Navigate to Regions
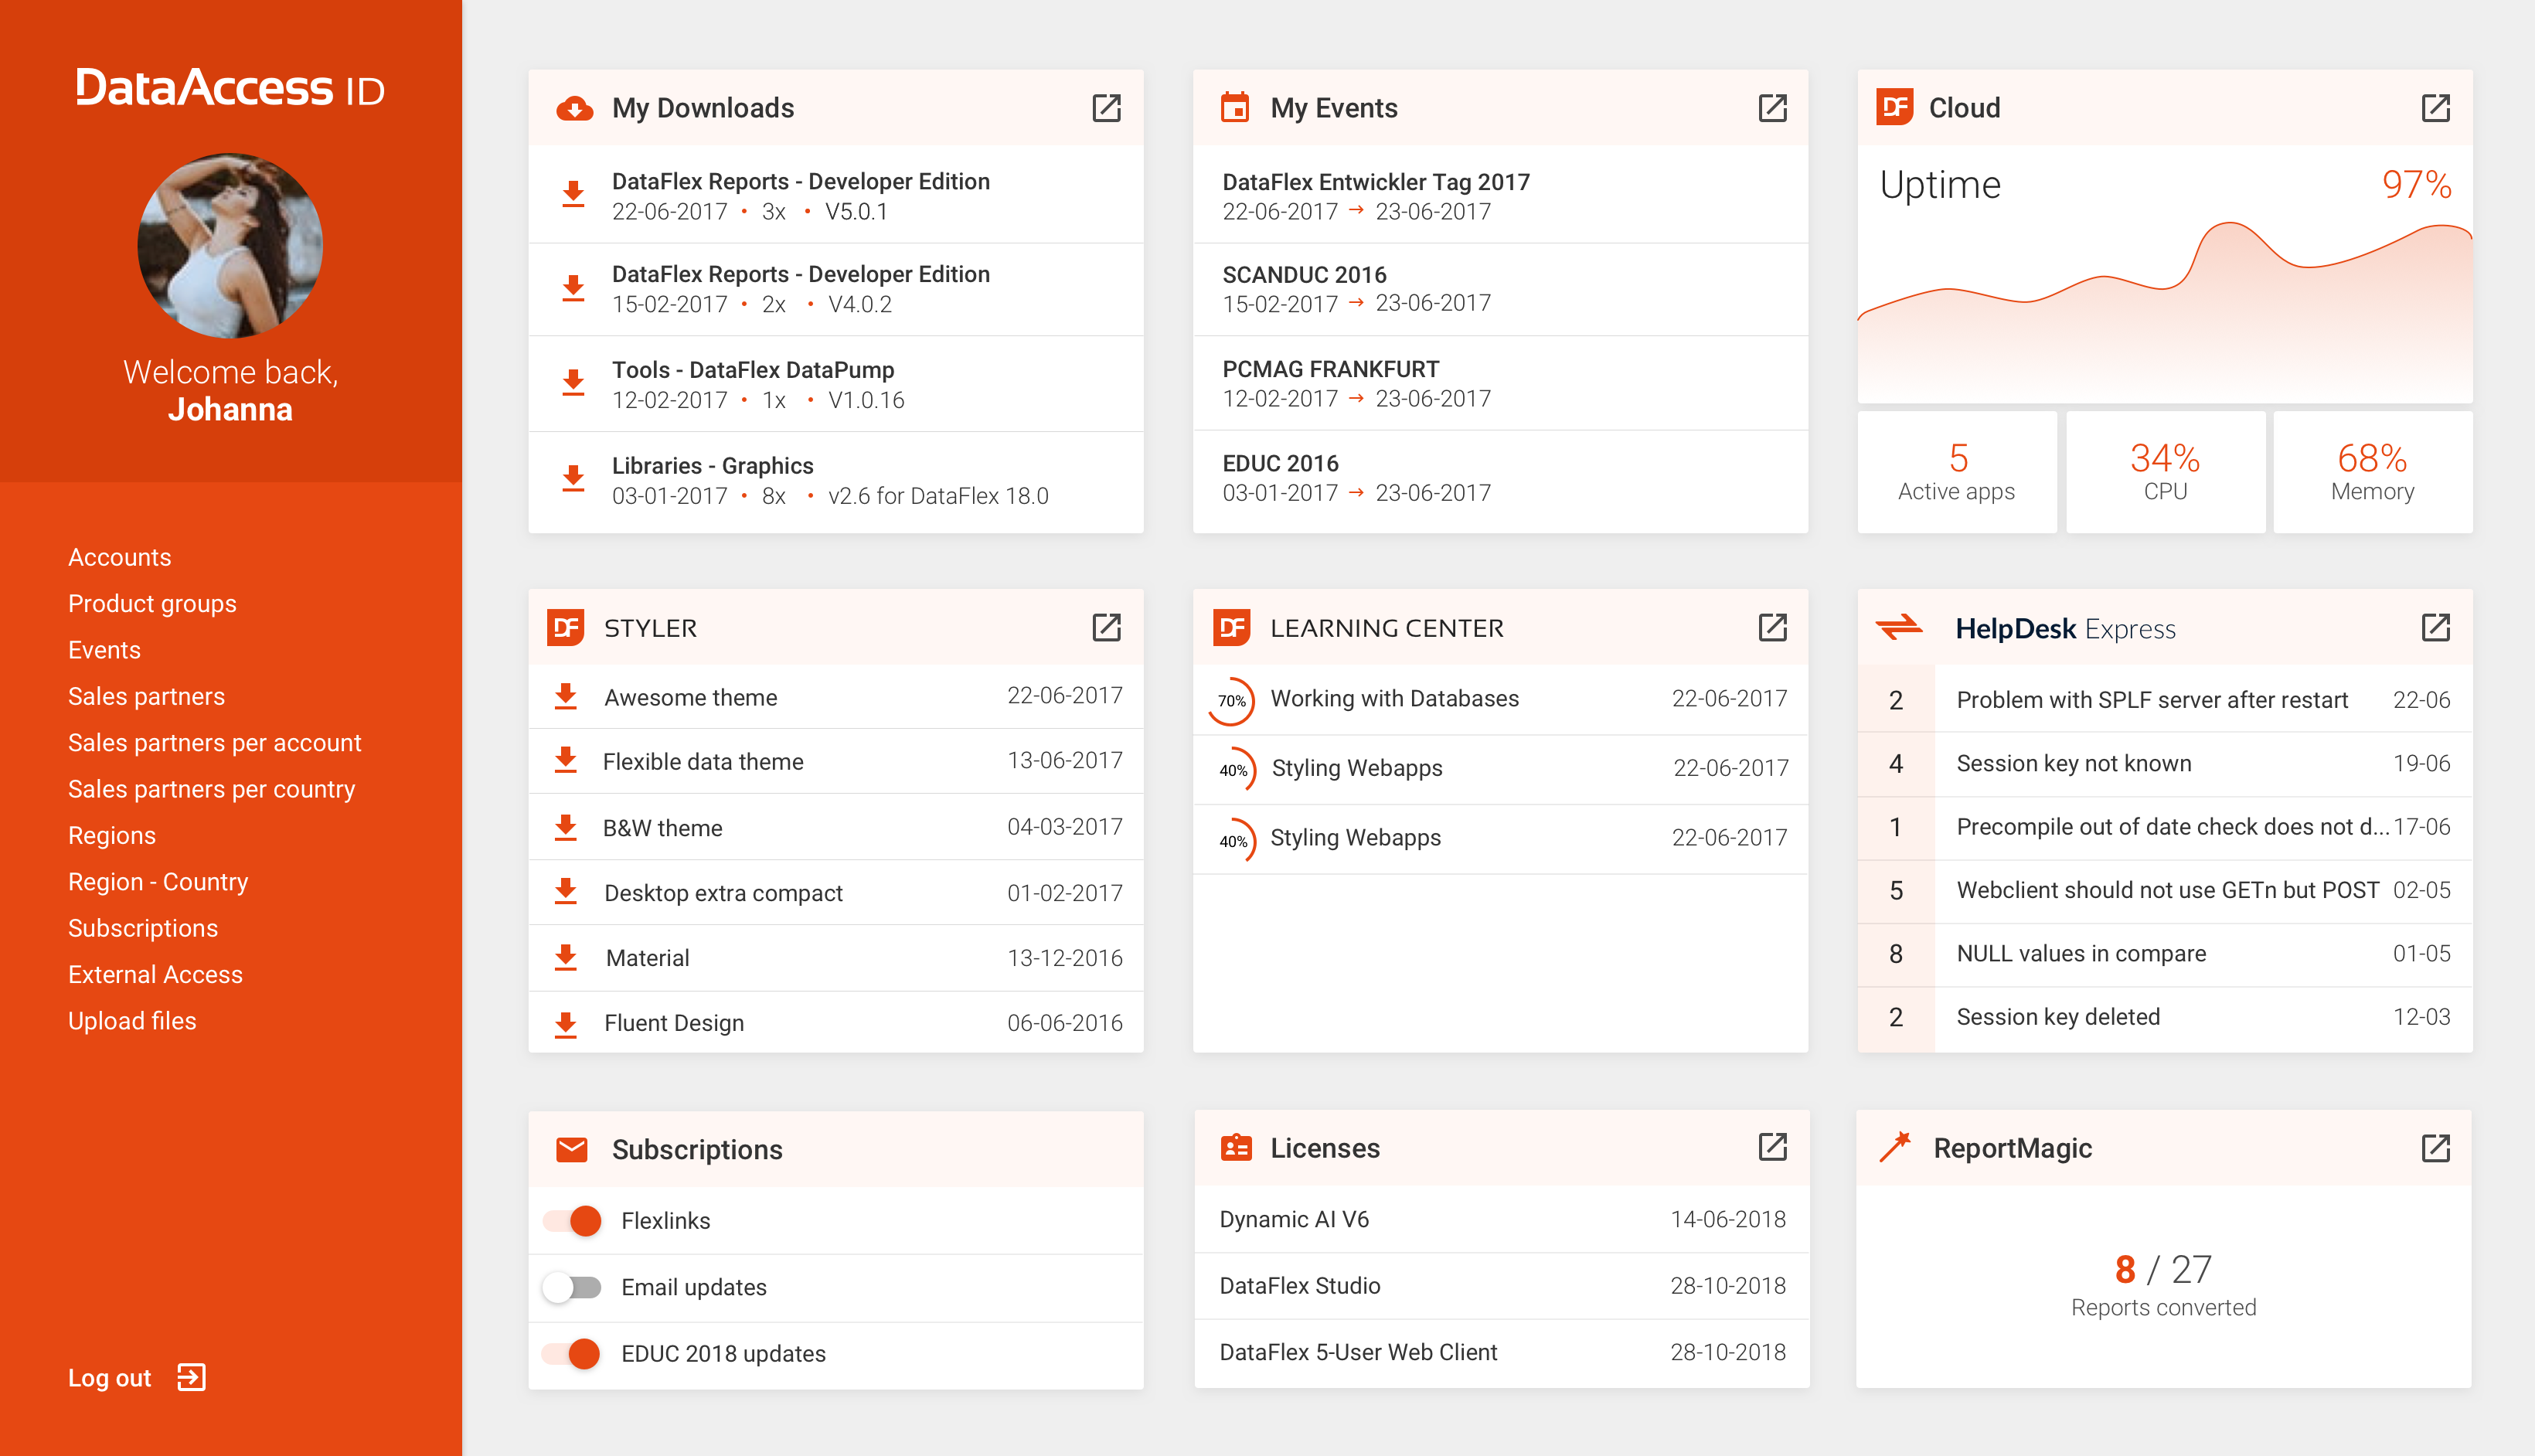Screen dimensions: 2535x1456 coord(112,835)
